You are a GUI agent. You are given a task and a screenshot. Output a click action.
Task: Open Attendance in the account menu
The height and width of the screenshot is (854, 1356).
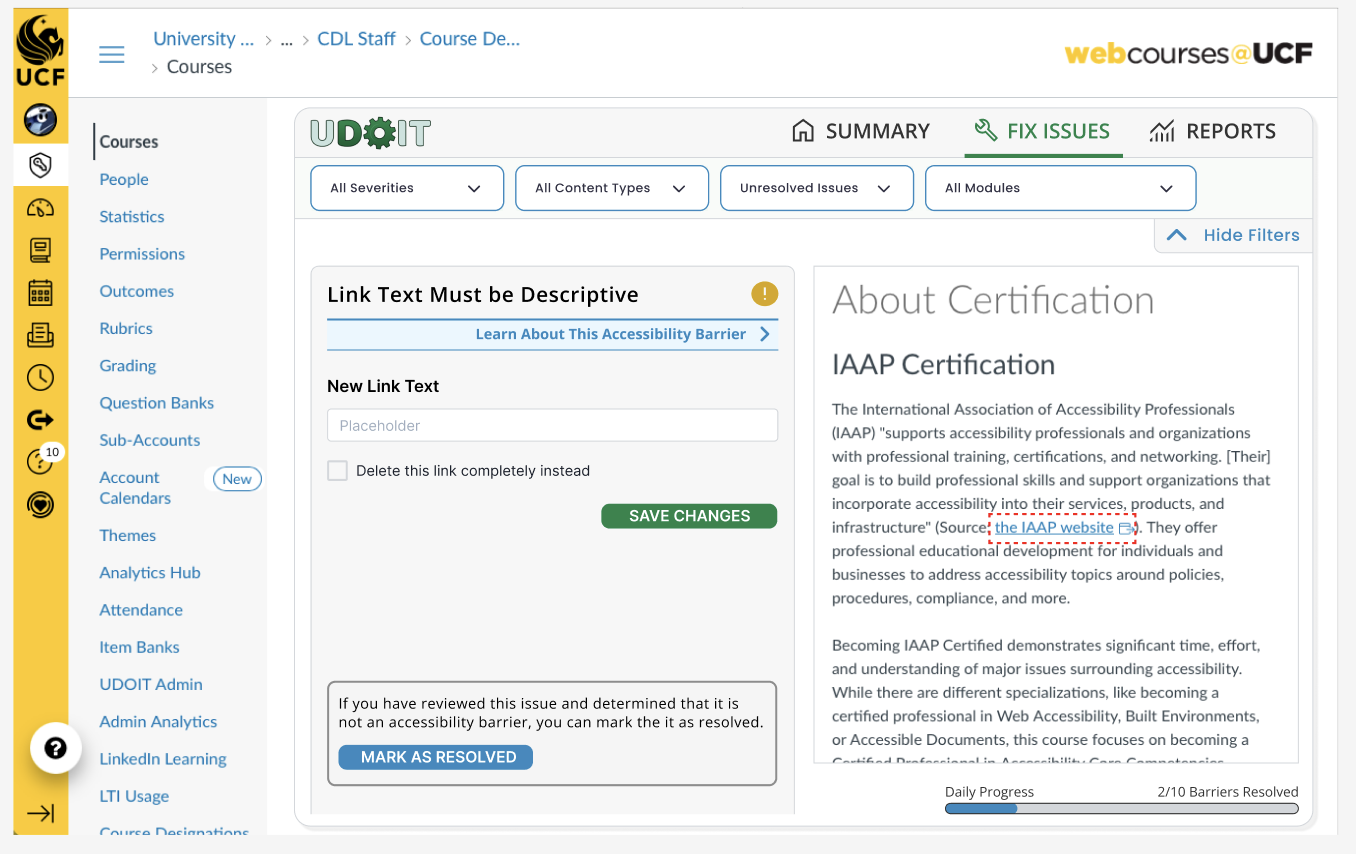(141, 610)
